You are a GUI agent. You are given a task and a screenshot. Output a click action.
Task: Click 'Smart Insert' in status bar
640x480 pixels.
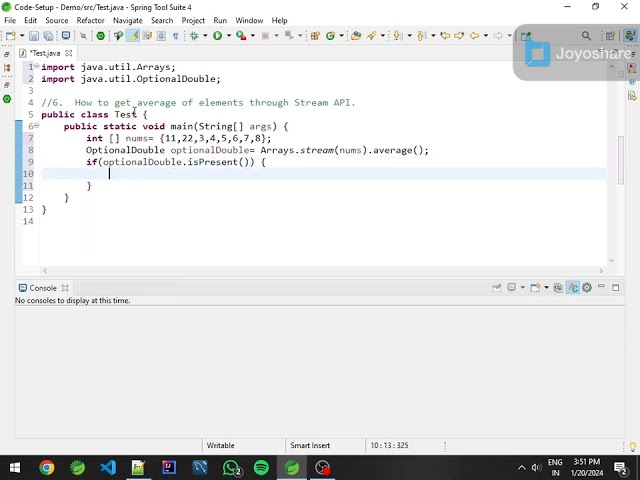pos(310,445)
